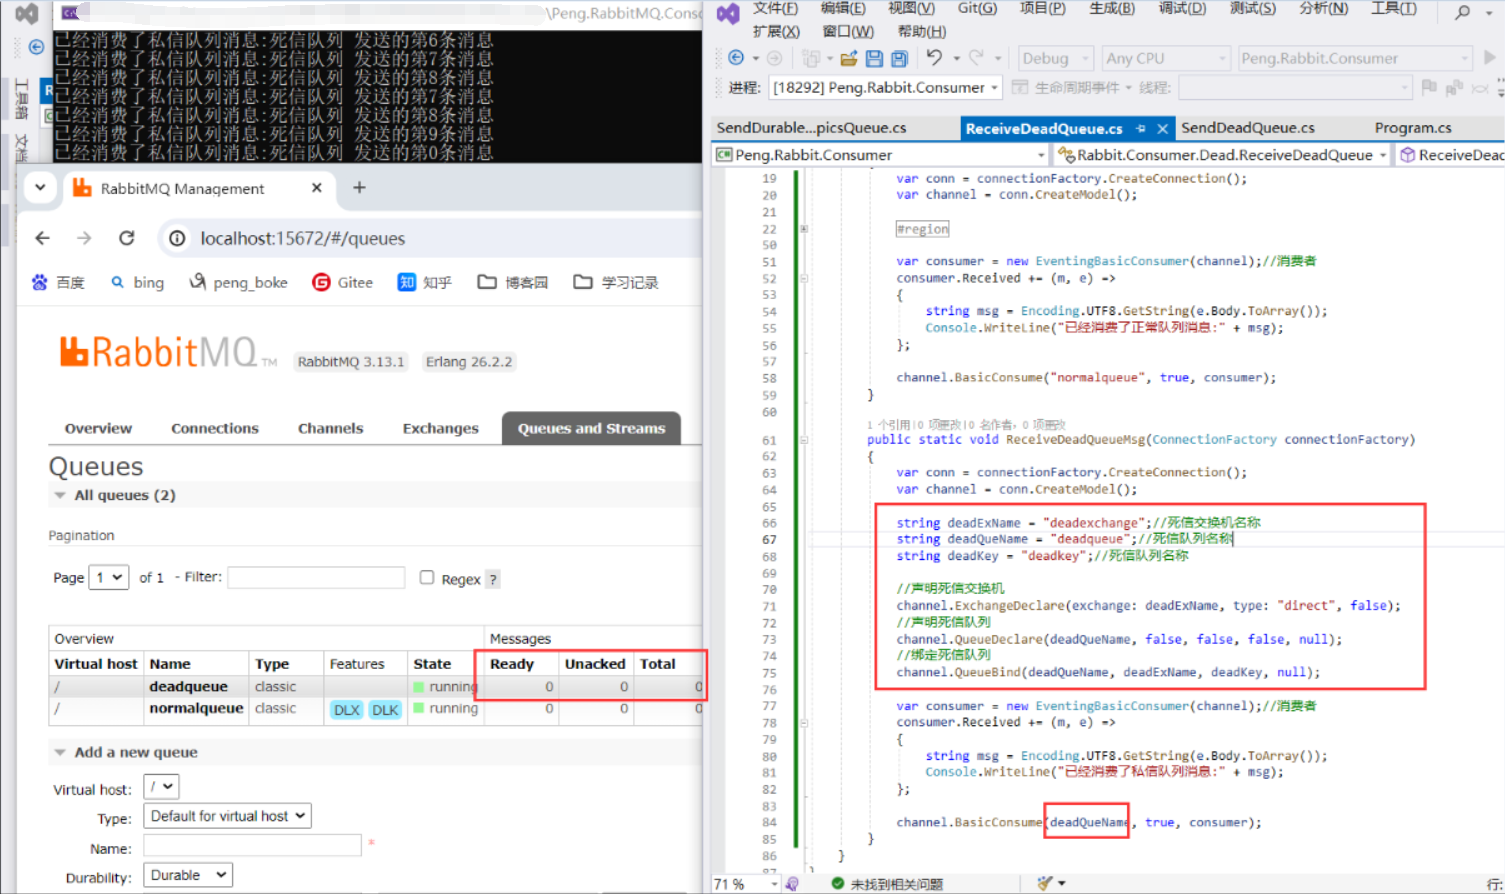Open the Debug configuration dropdown
This screenshot has width=1505, height=896.
1055,58
